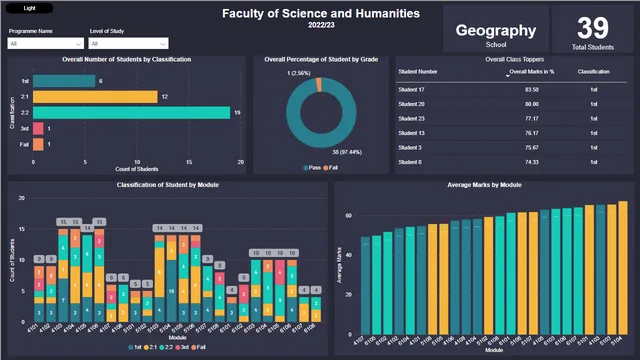Click the 75.67 marks cell
The image size is (640, 360).
(531, 147)
